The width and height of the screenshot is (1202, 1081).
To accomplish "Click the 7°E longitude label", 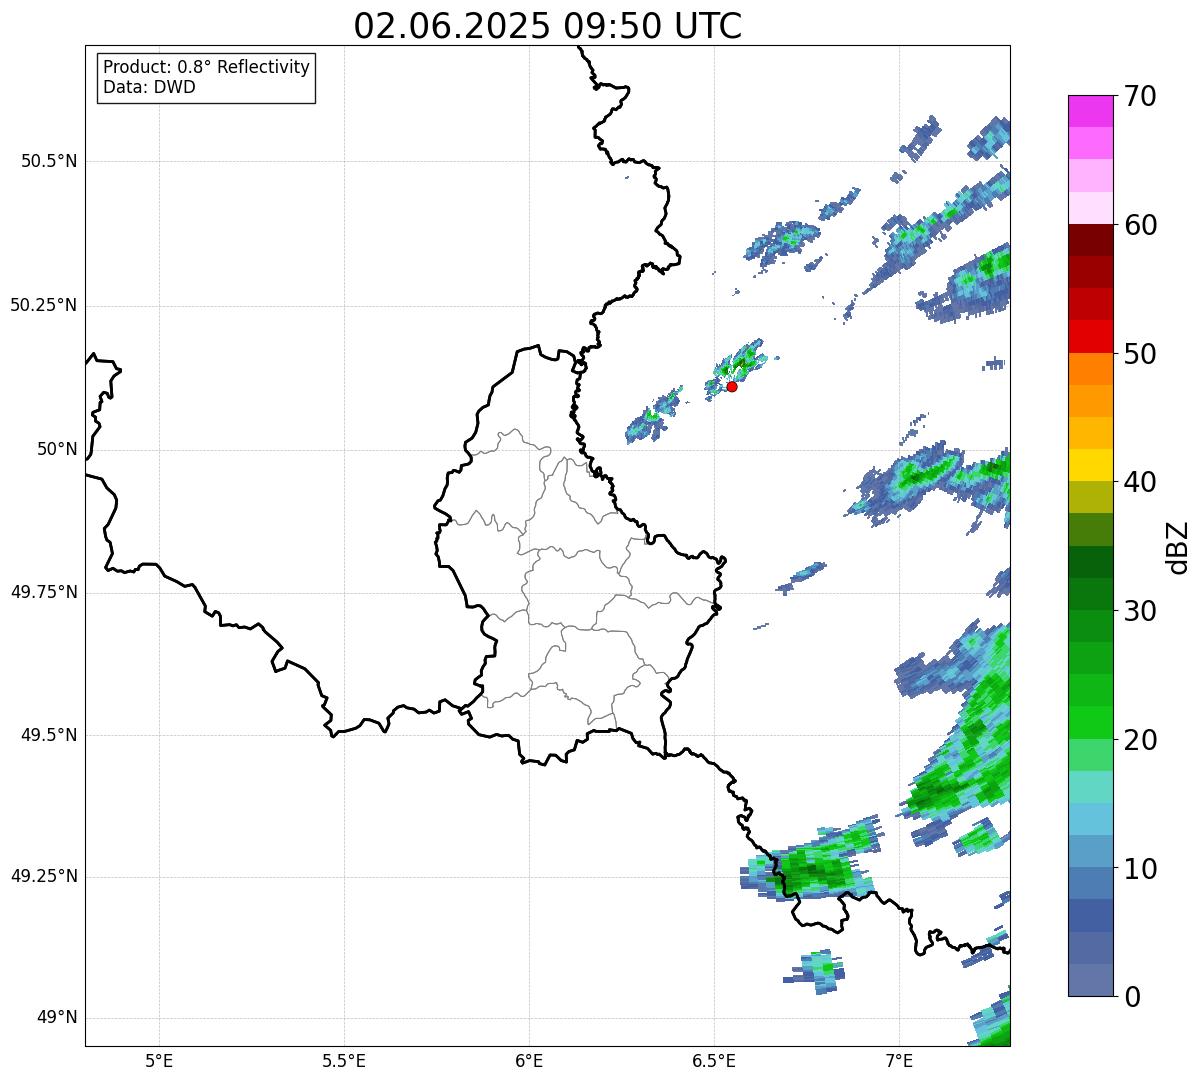I will [x=899, y=1060].
